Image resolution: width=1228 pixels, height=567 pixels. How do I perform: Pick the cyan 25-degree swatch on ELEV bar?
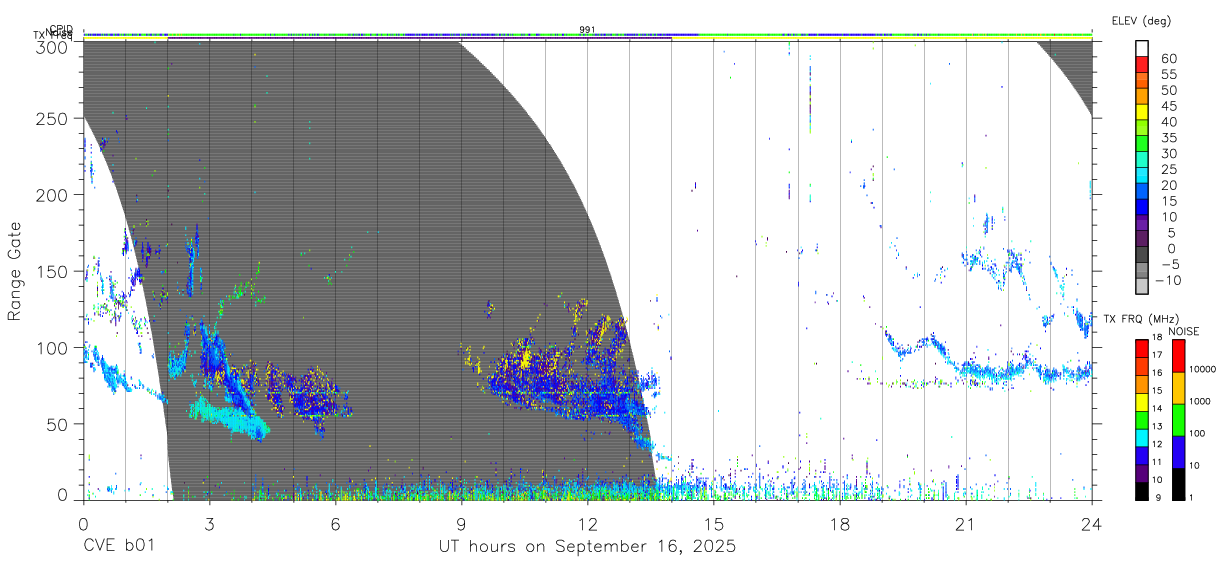tap(1142, 174)
